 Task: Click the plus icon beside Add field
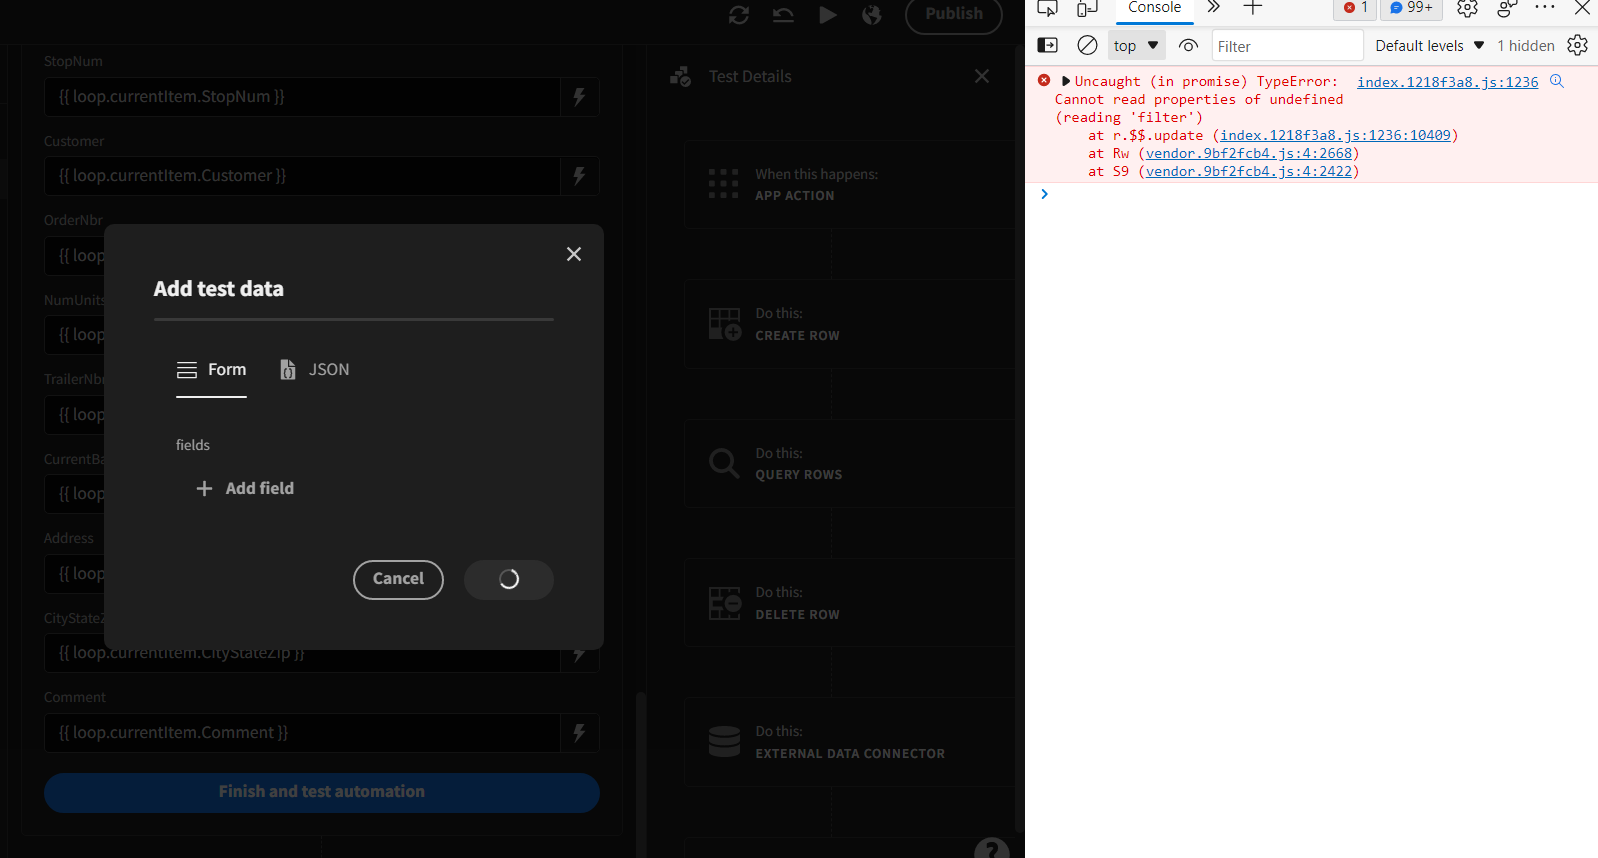(x=204, y=488)
